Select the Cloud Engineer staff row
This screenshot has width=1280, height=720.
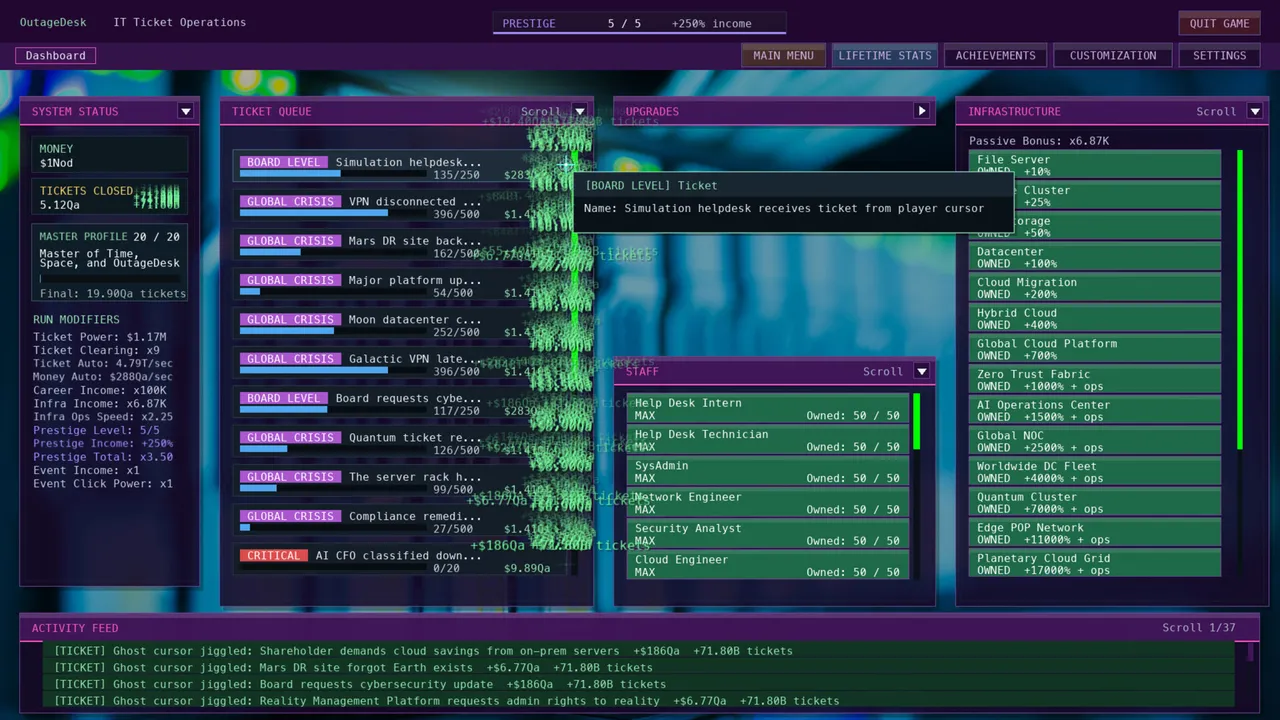coord(768,566)
